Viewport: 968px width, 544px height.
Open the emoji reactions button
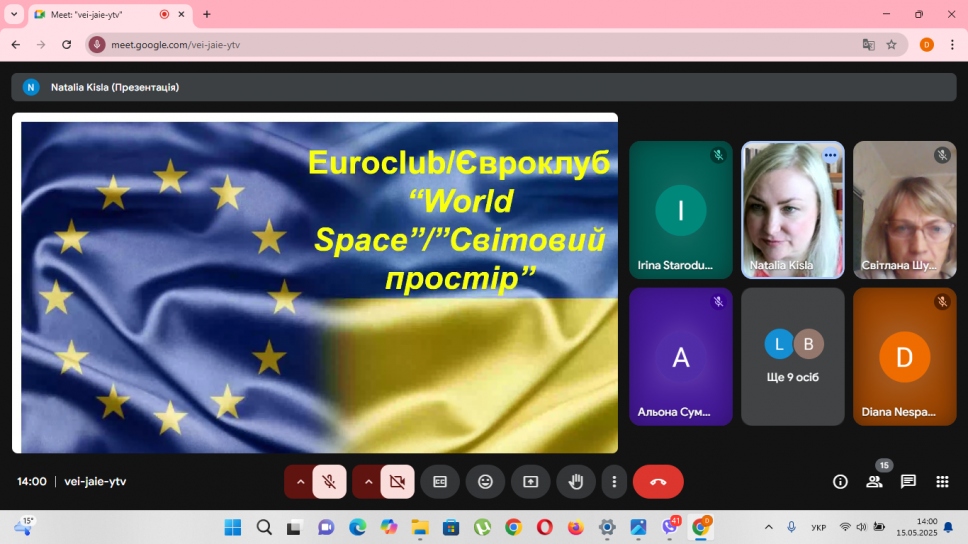(x=485, y=482)
